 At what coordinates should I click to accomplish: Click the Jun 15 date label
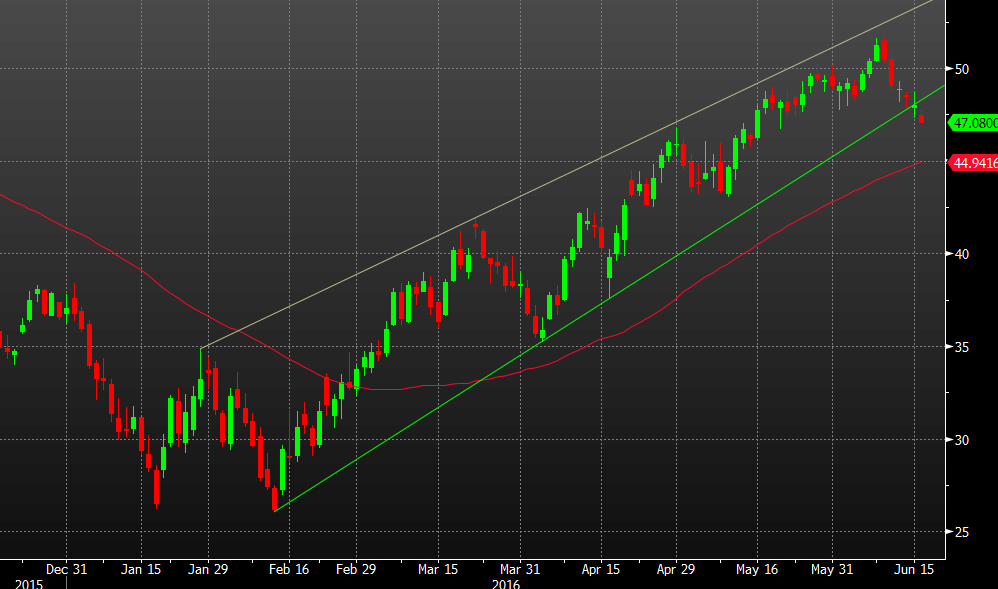click(x=914, y=569)
